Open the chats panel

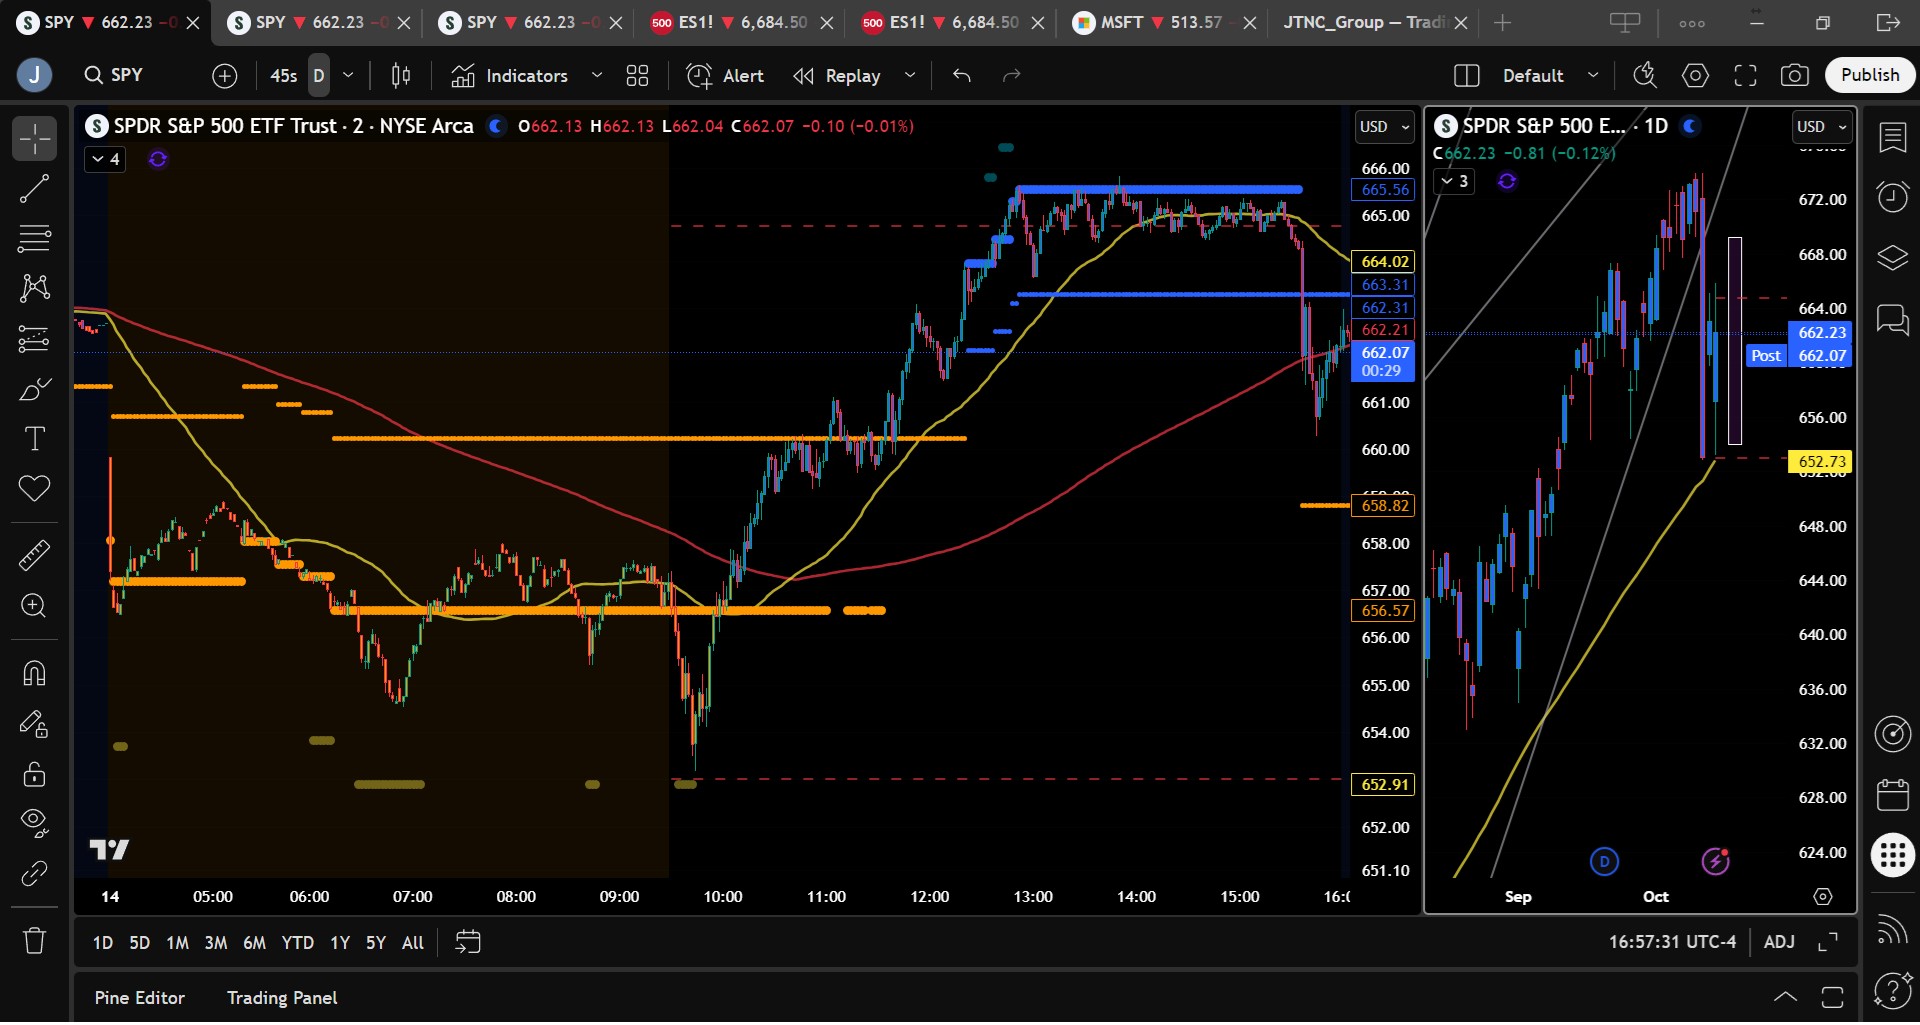[x=1892, y=320]
